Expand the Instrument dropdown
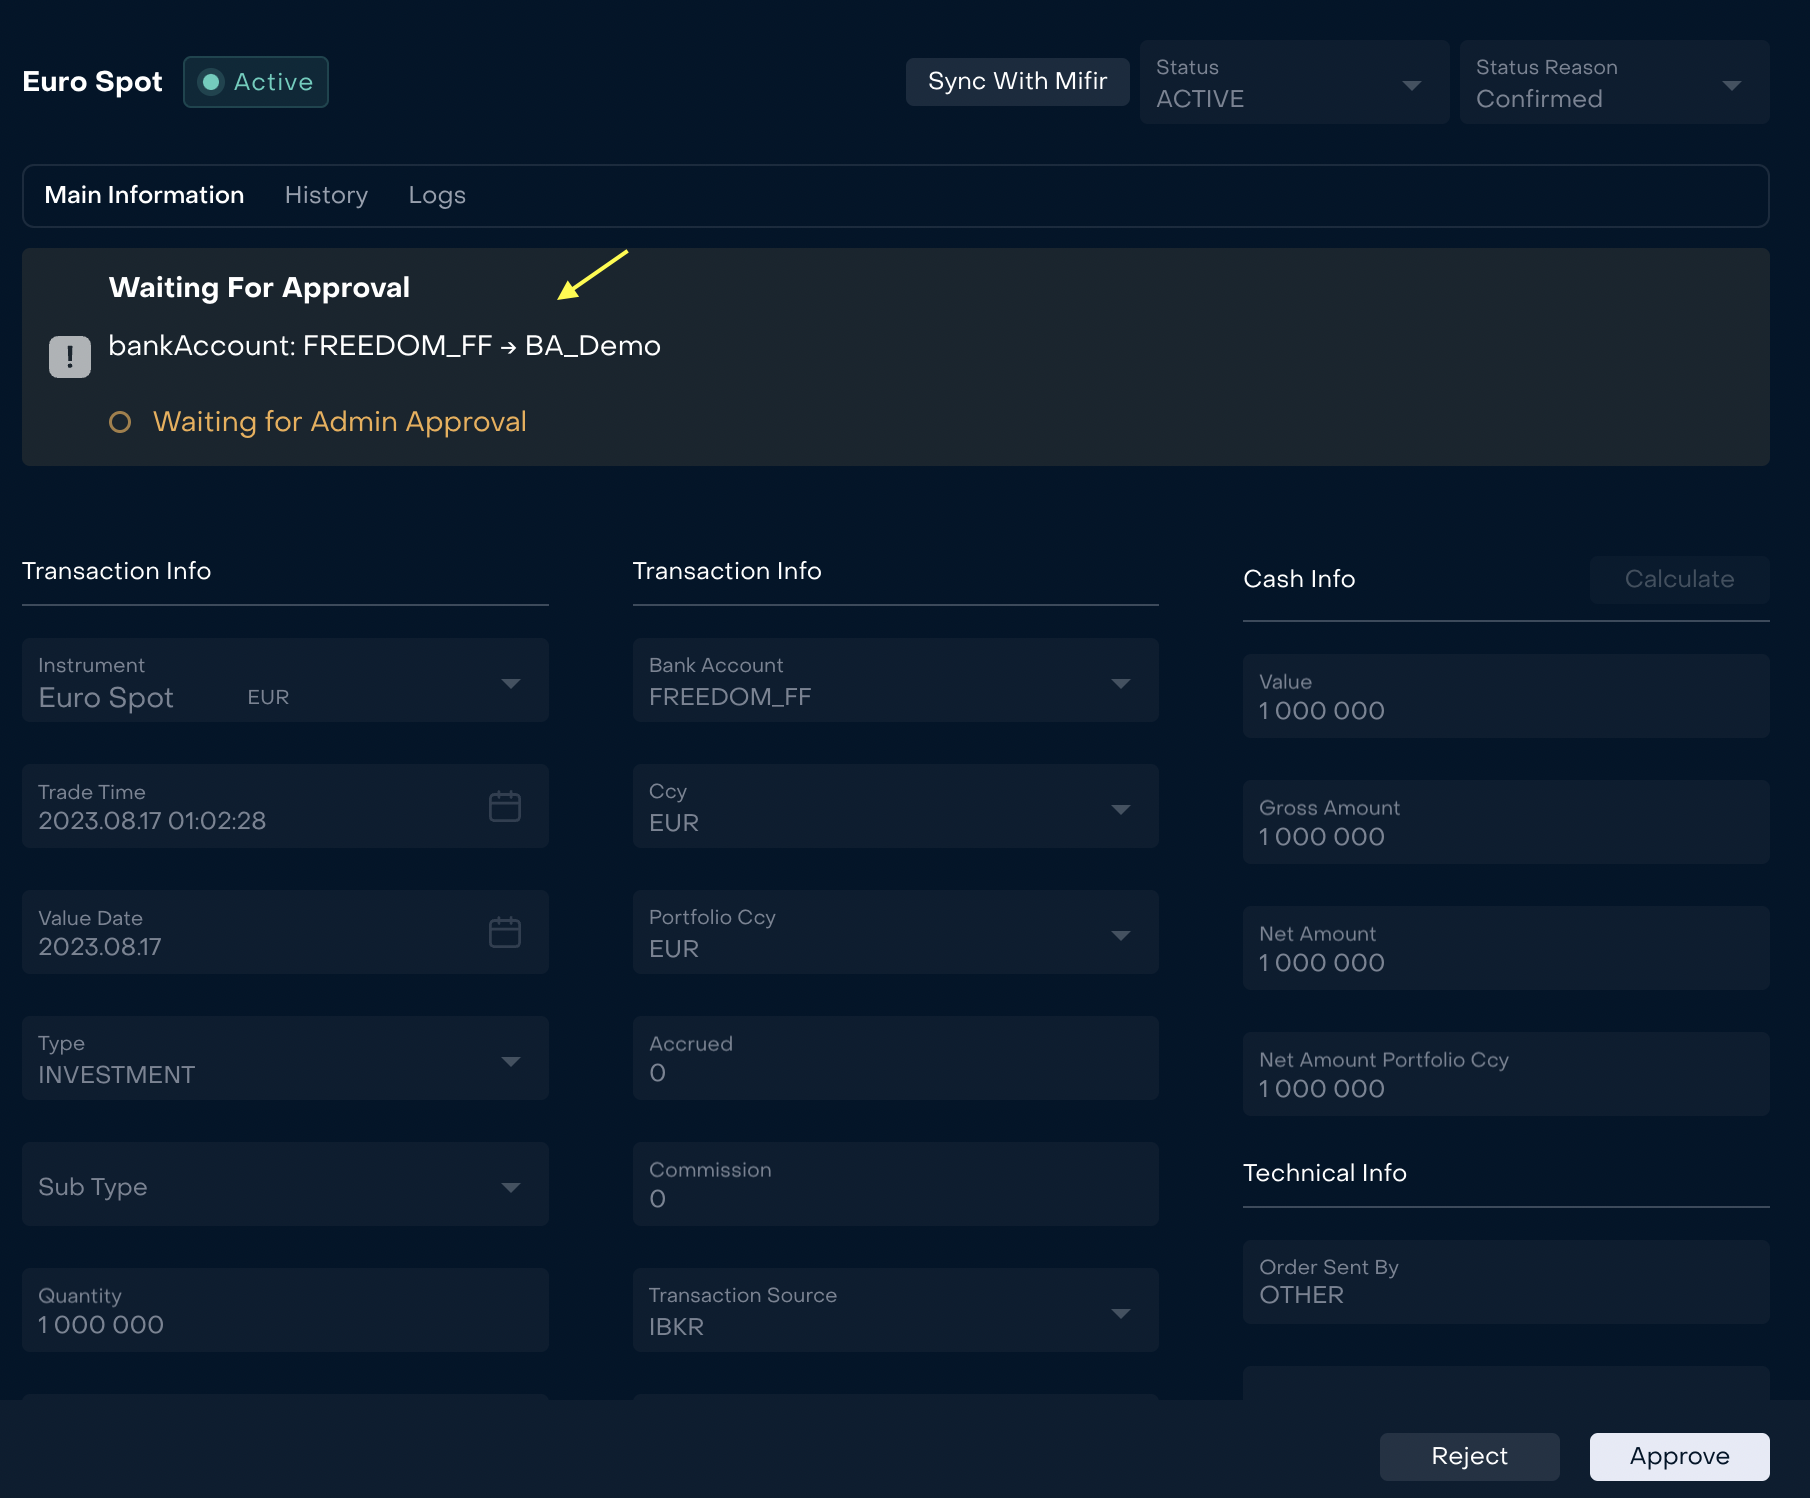Viewport: 1810px width, 1498px height. click(x=510, y=683)
